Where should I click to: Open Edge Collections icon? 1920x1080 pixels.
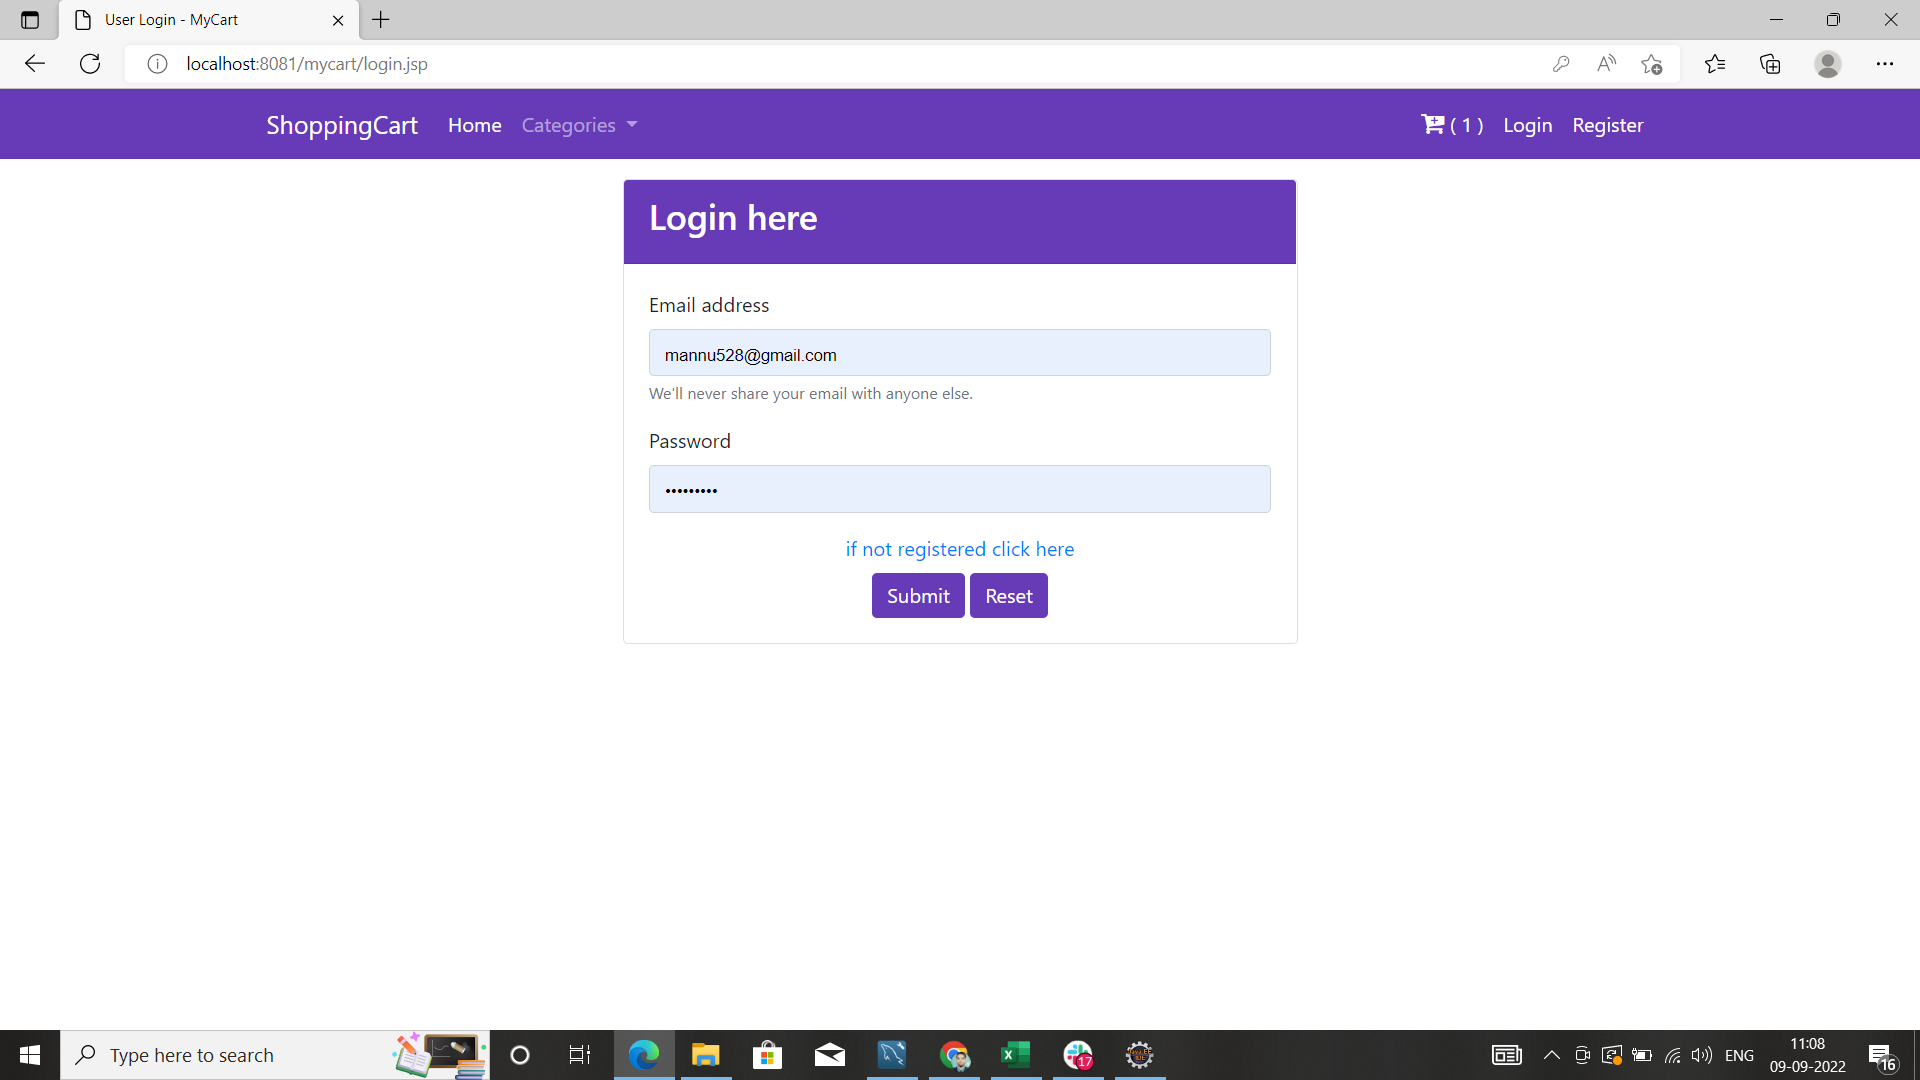point(1770,63)
